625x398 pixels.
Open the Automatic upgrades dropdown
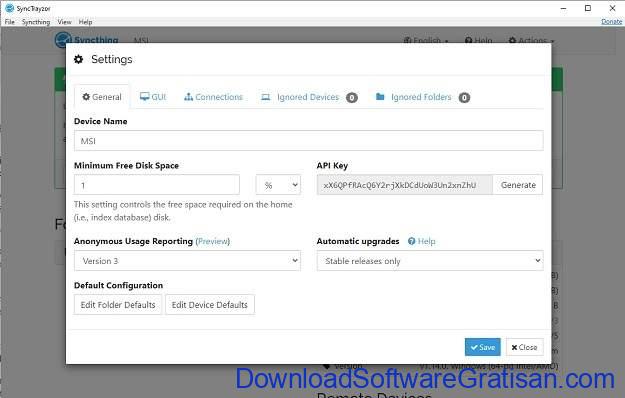pyautogui.click(x=430, y=261)
